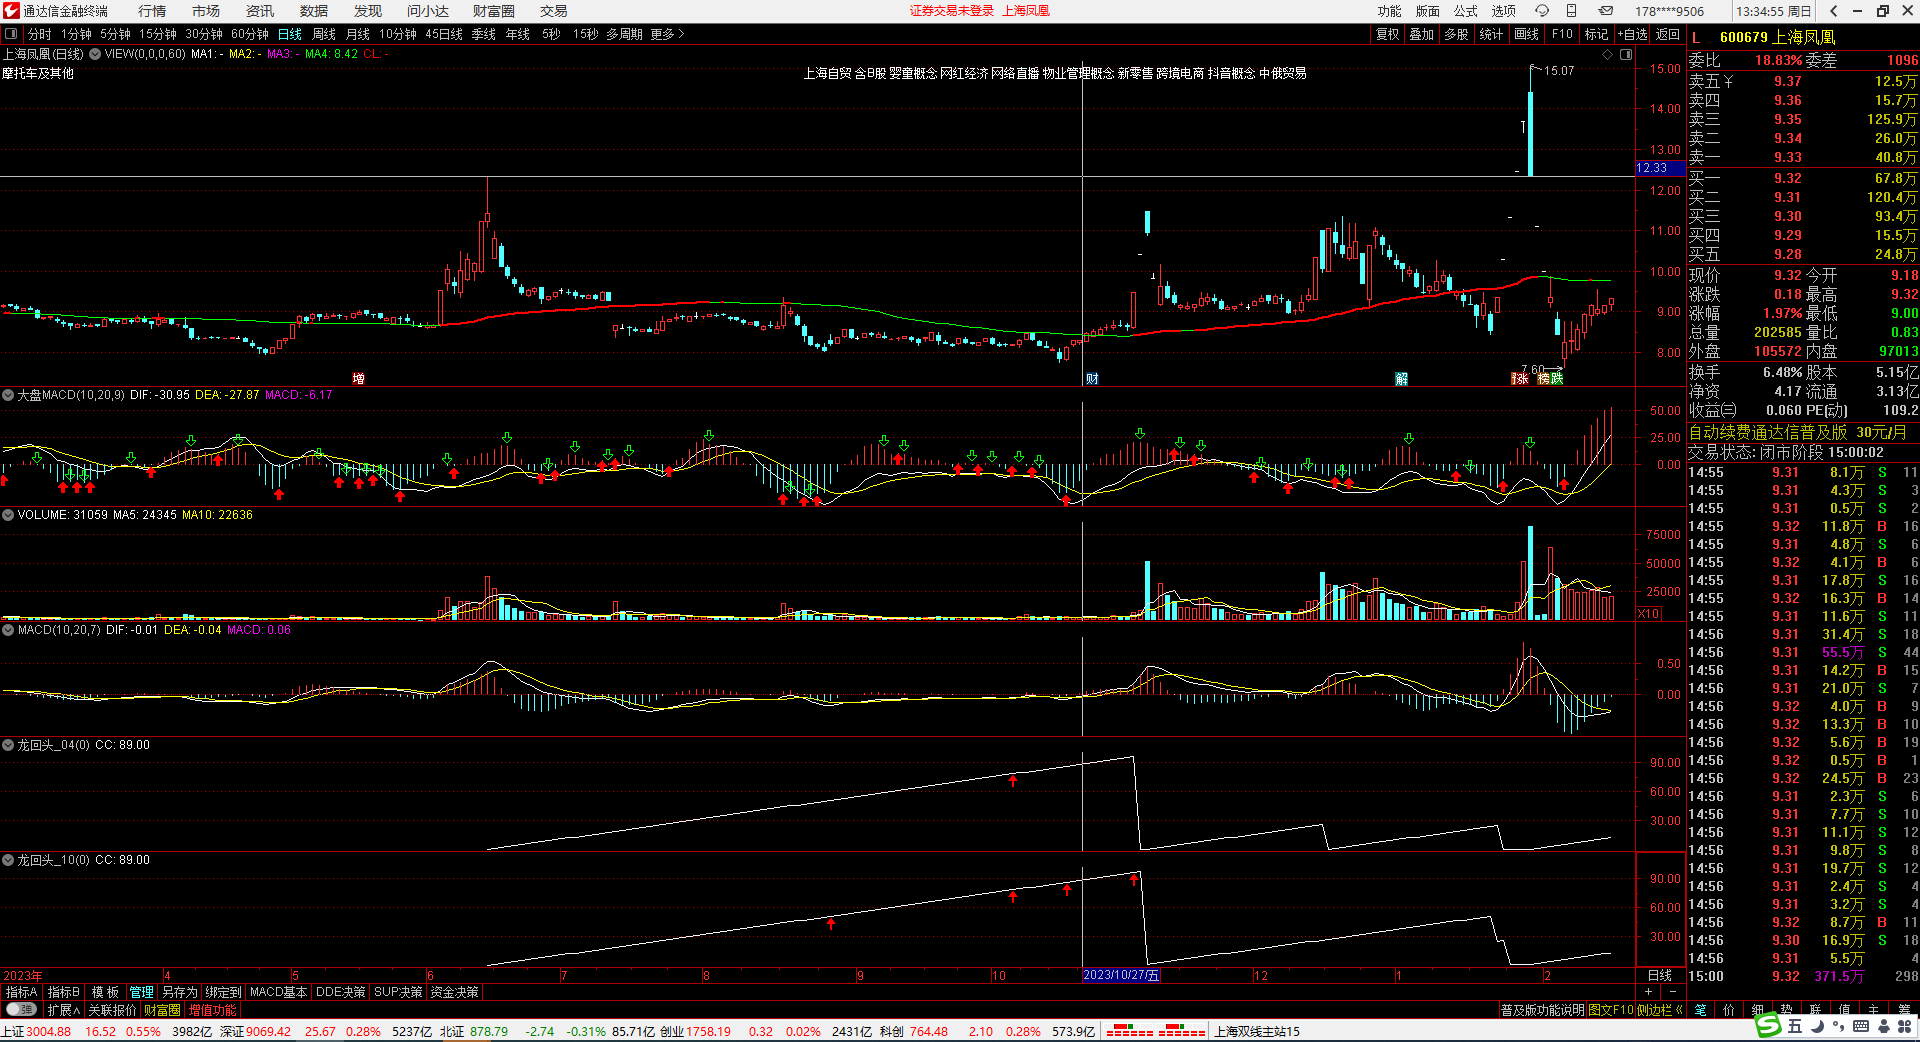Open the 龙回头_04 indicator dropdown
This screenshot has height=1042, width=1920.
click(8, 745)
